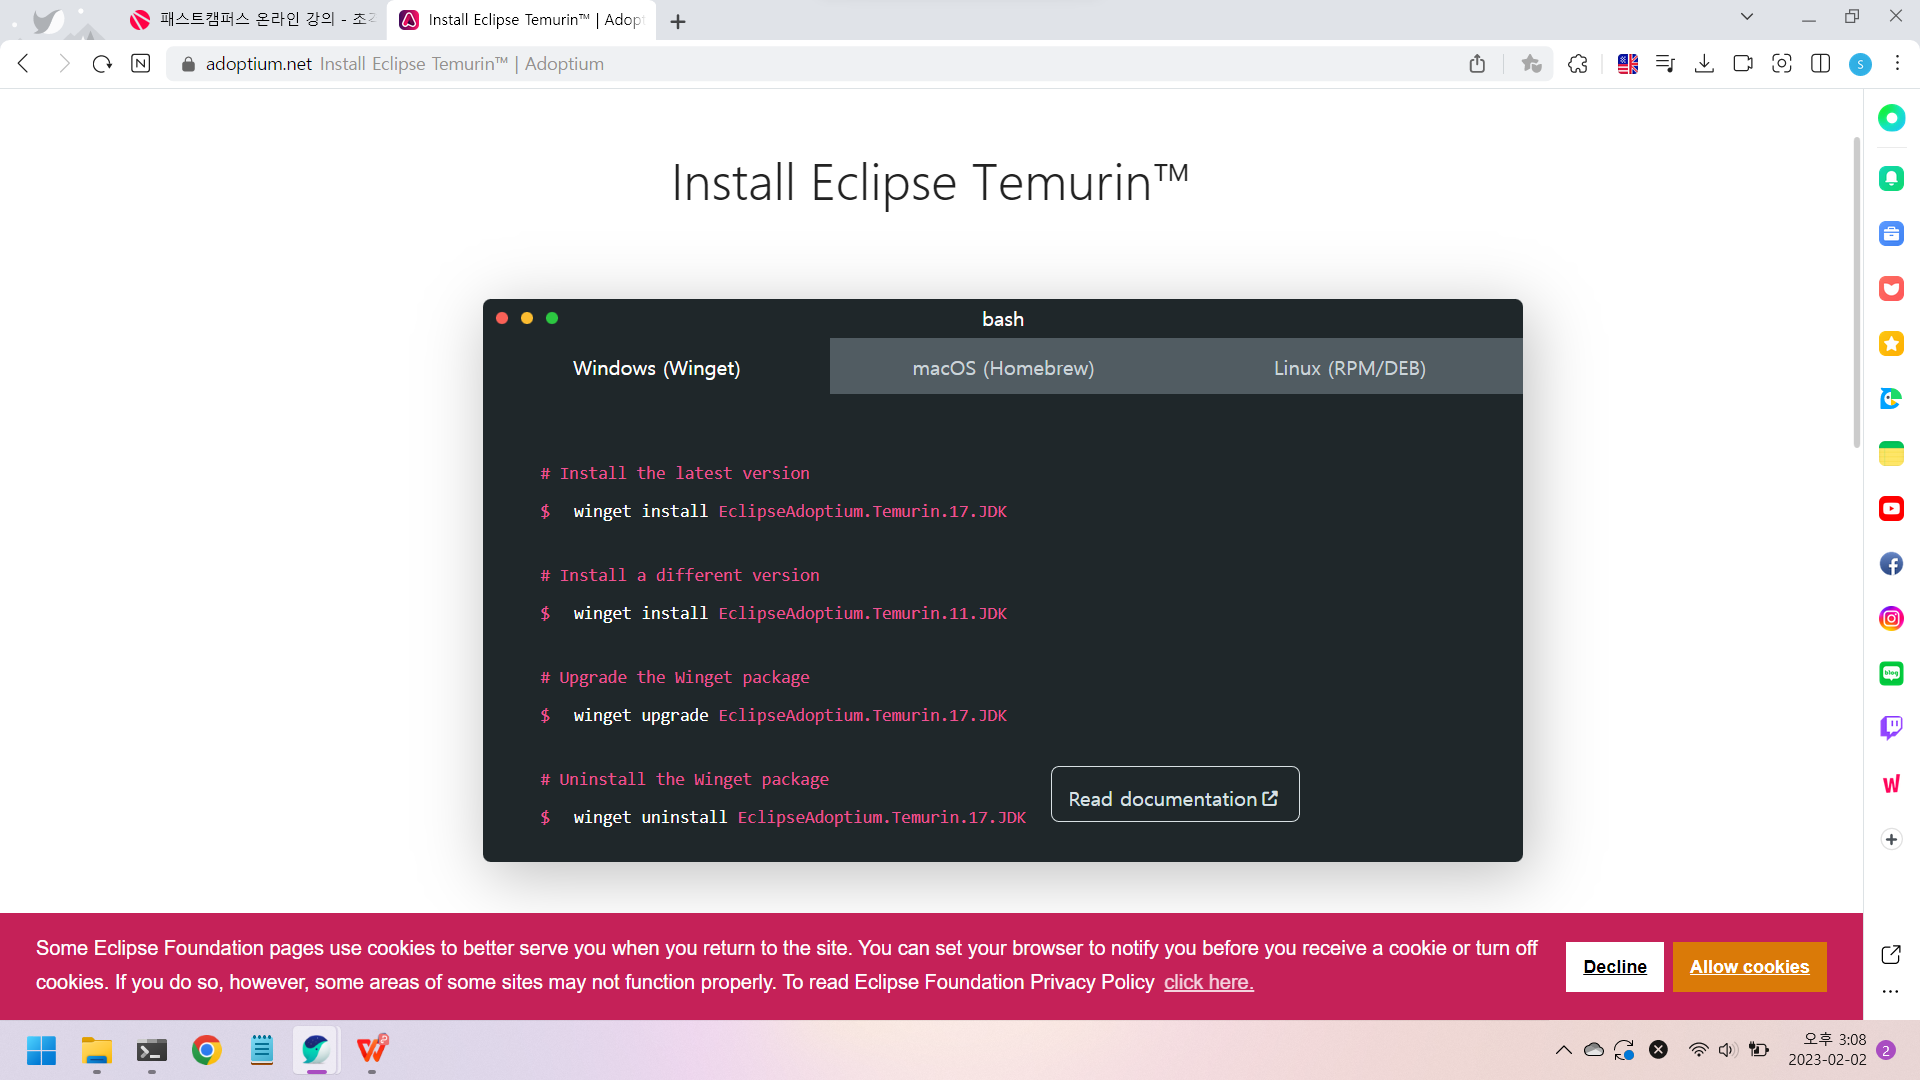The width and height of the screenshot is (1920, 1080).
Task: Open the translate flag icon
Action: 1628,64
